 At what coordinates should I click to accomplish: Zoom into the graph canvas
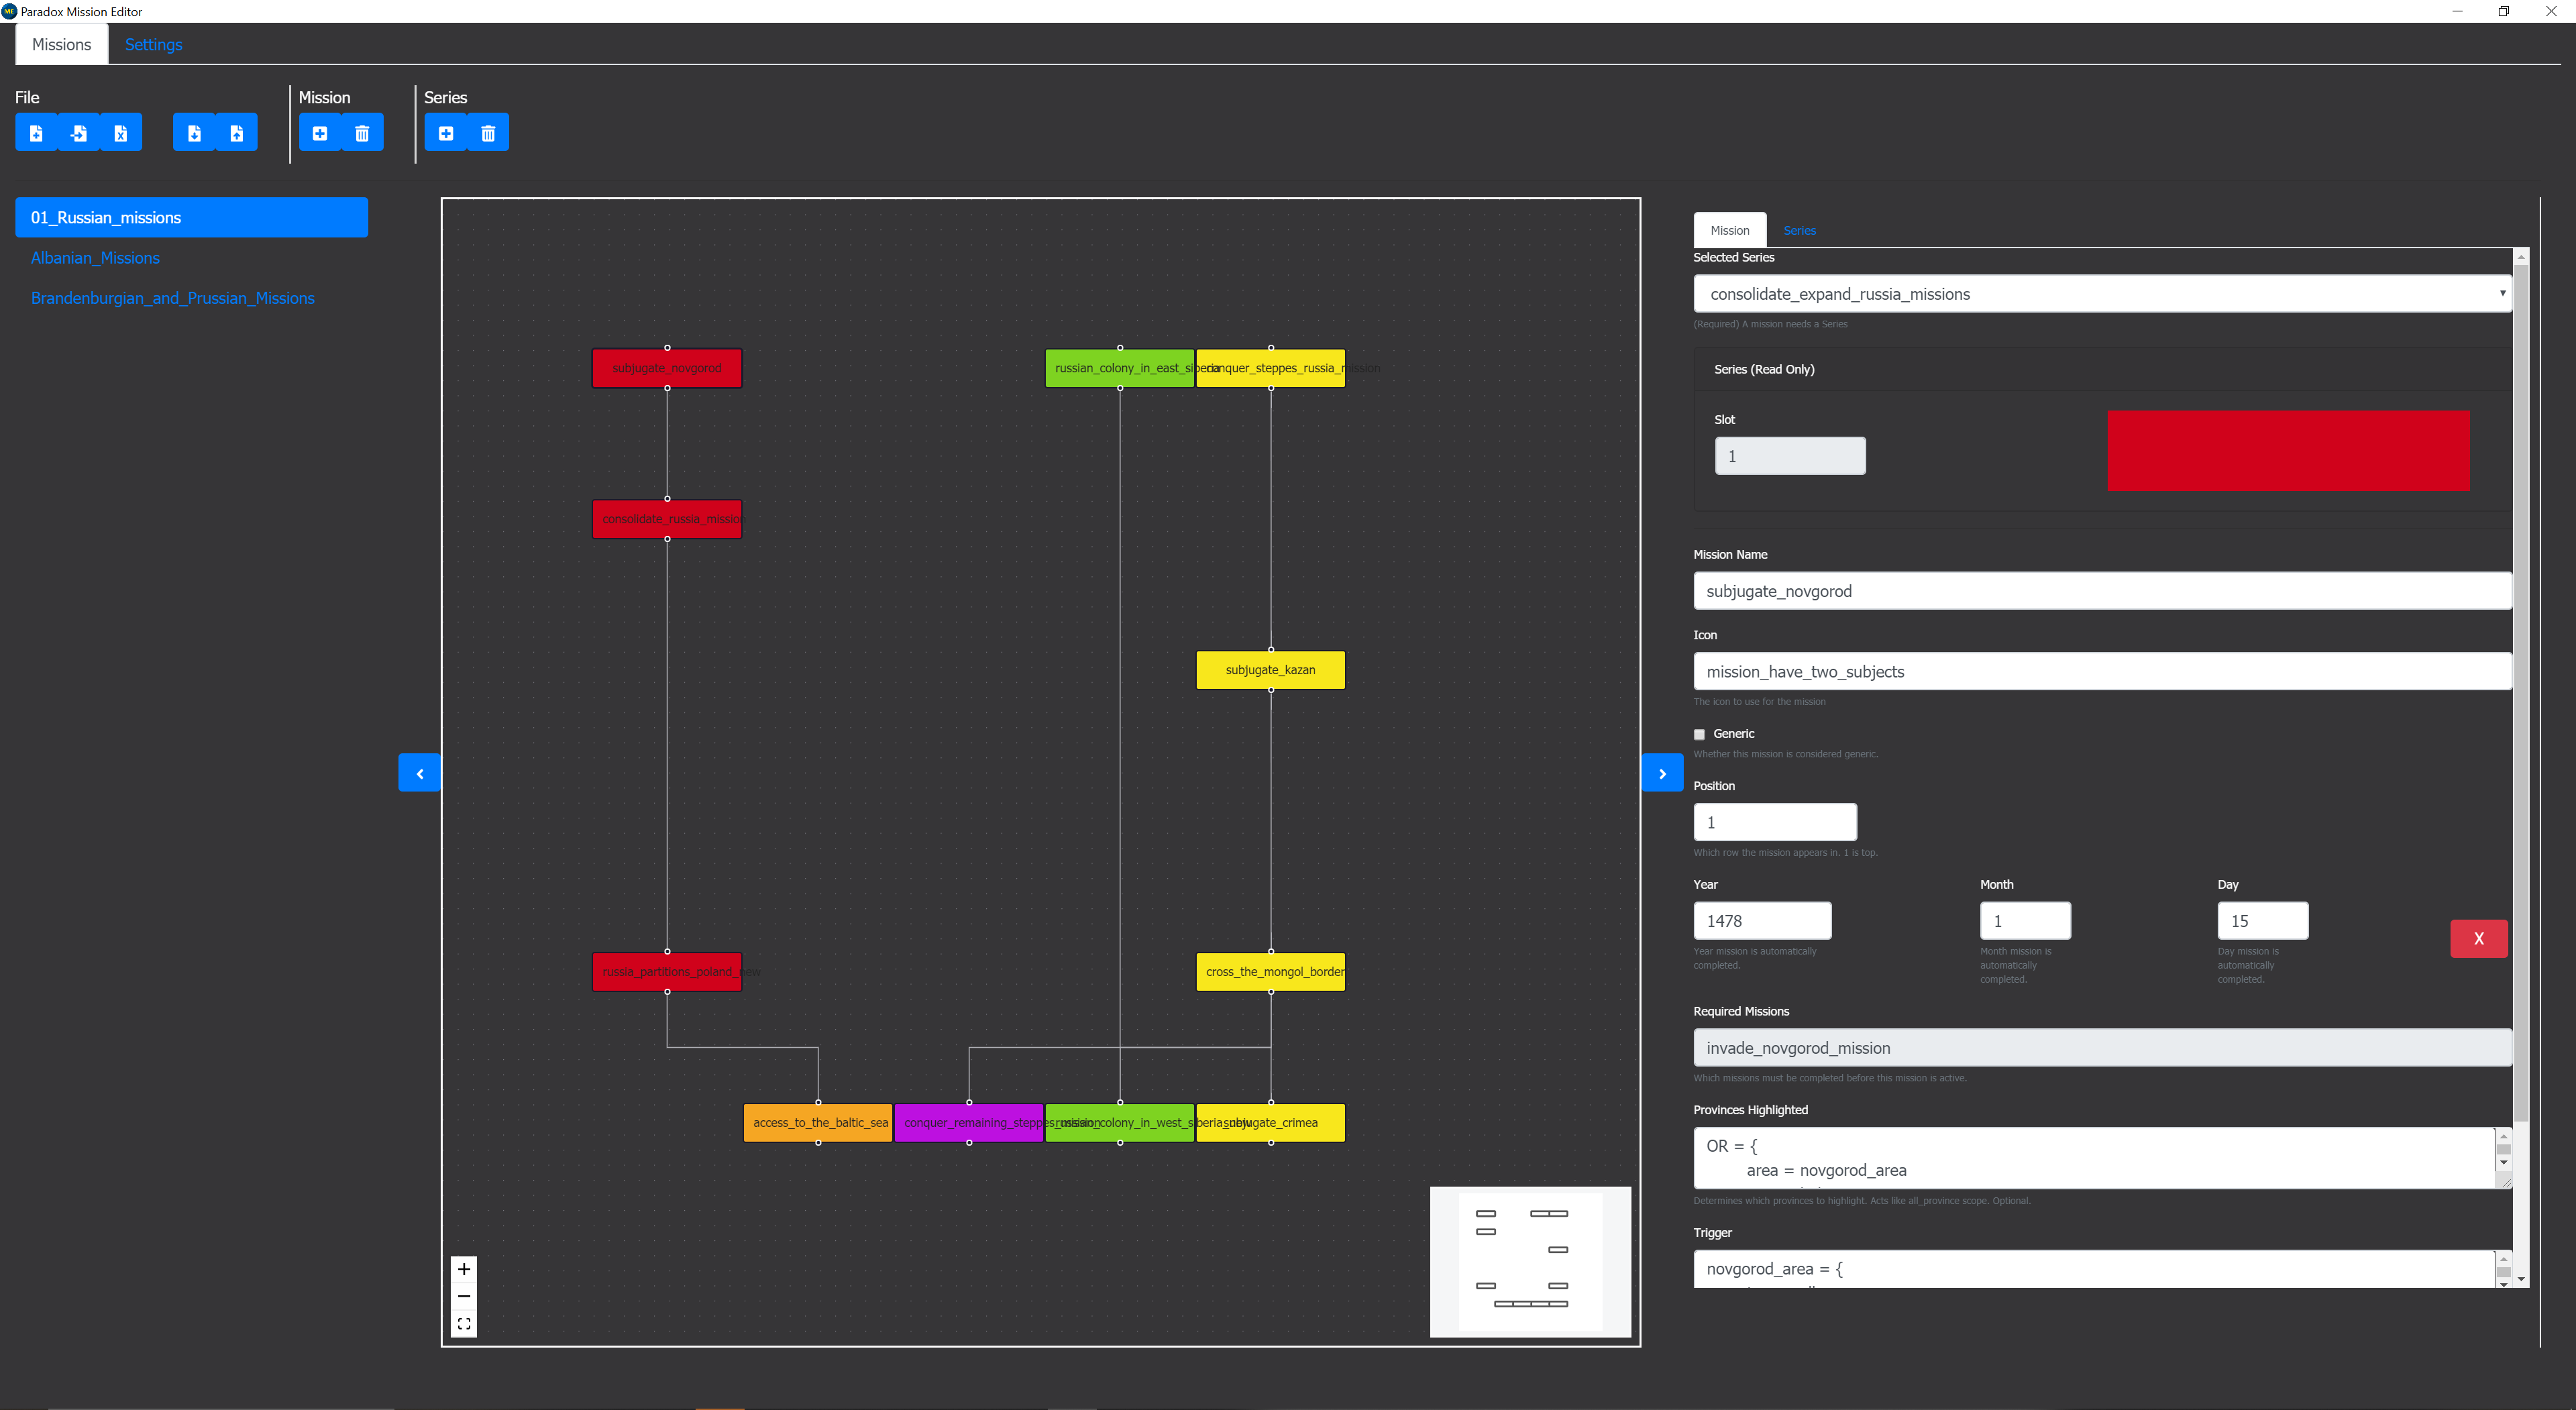(x=464, y=1268)
